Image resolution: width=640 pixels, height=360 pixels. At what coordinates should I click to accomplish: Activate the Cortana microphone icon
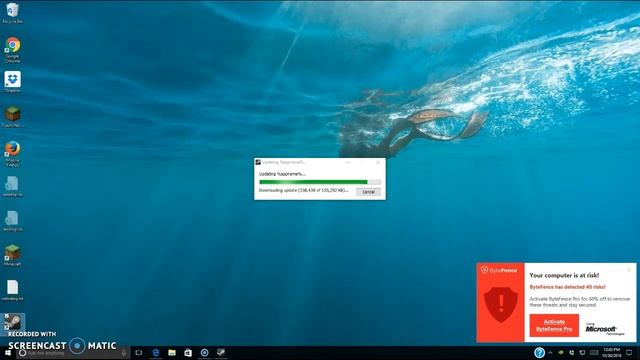tap(124, 353)
